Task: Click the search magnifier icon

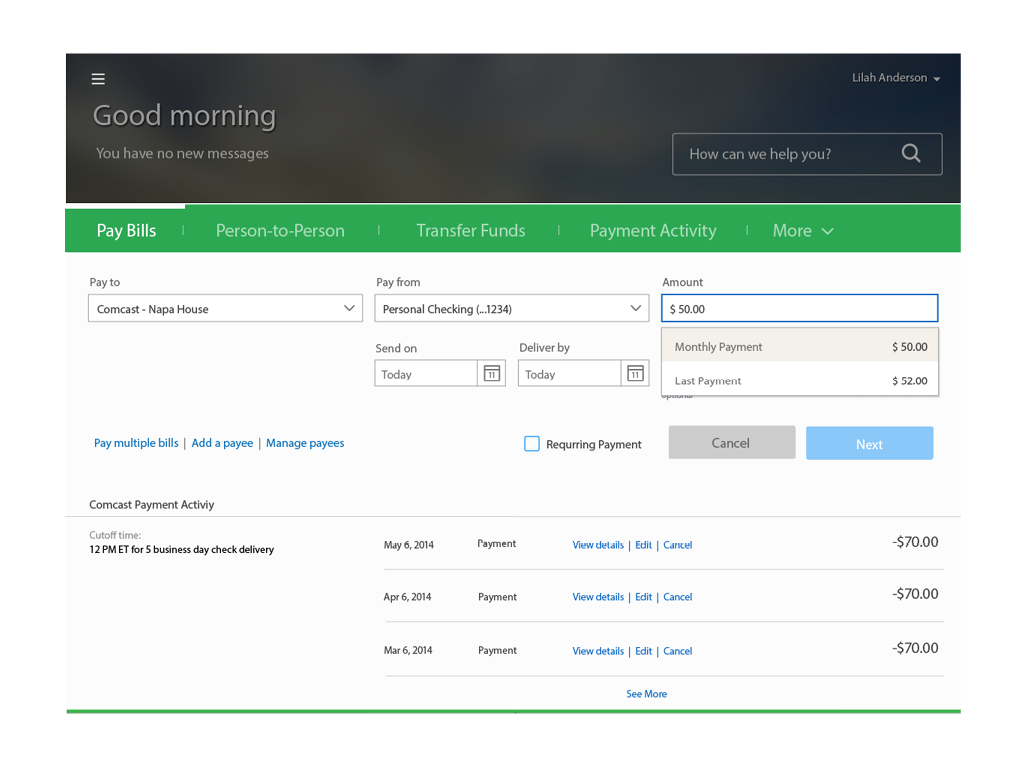Action: pyautogui.click(x=911, y=153)
